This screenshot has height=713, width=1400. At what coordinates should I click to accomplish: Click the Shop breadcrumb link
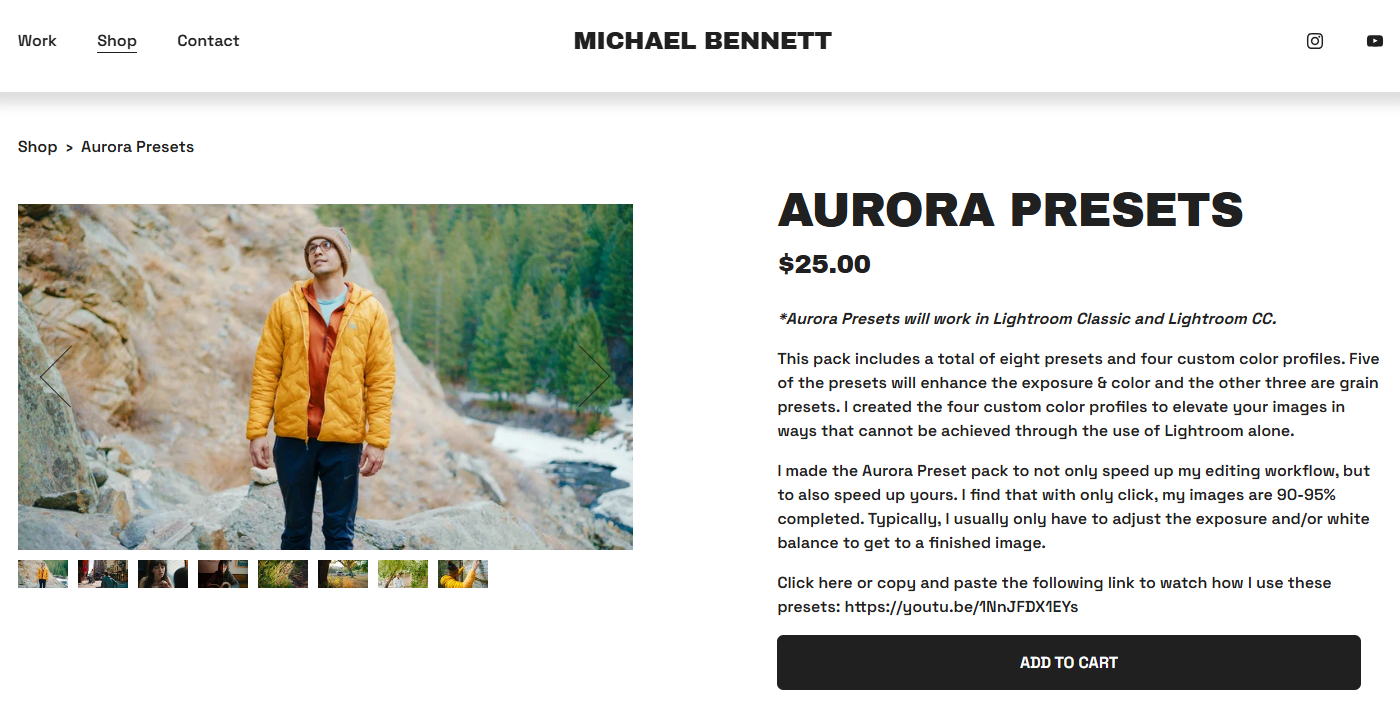(37, 147)
